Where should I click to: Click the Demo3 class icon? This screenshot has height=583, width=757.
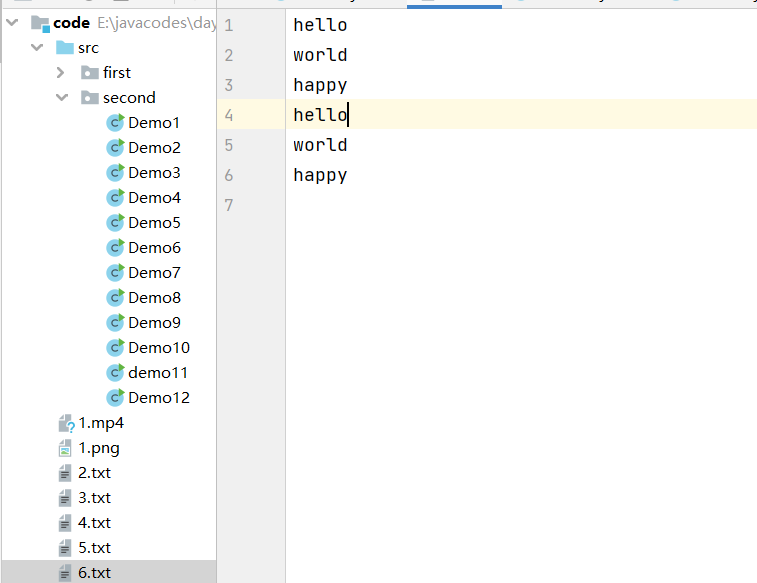click(x=115, y=173)
